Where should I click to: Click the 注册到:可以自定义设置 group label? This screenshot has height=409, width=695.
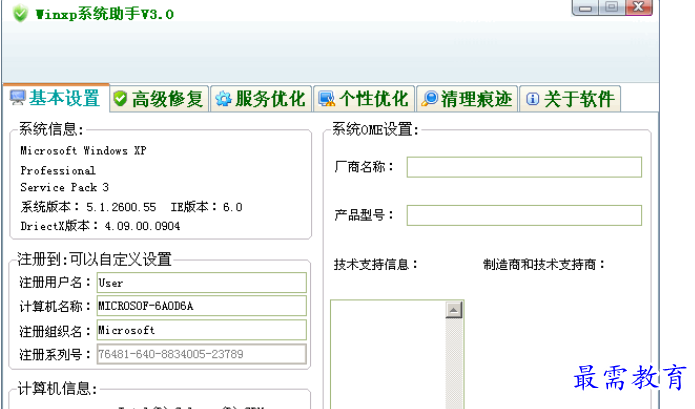94,259
